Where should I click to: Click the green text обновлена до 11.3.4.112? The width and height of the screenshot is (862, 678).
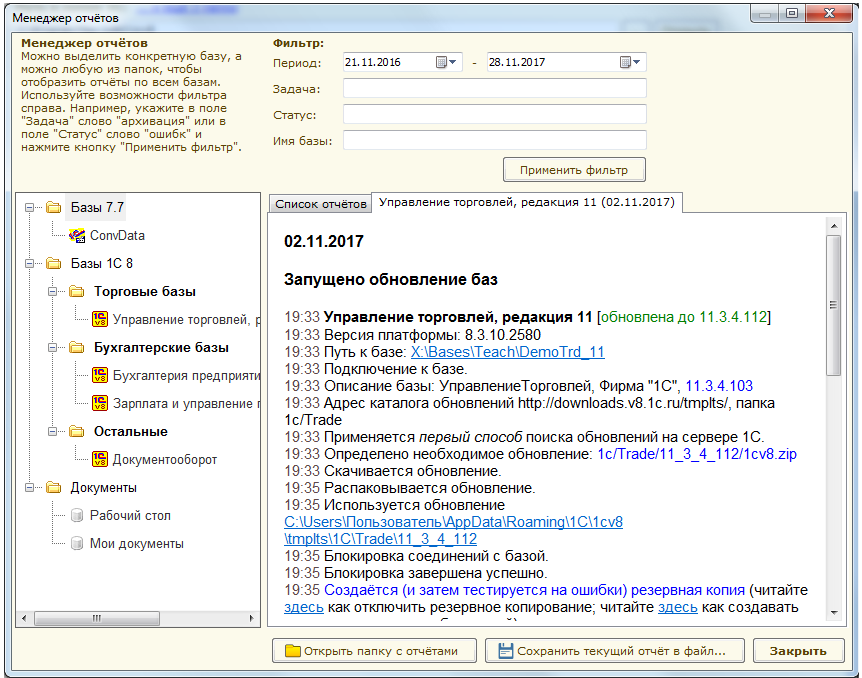point(684,317)
